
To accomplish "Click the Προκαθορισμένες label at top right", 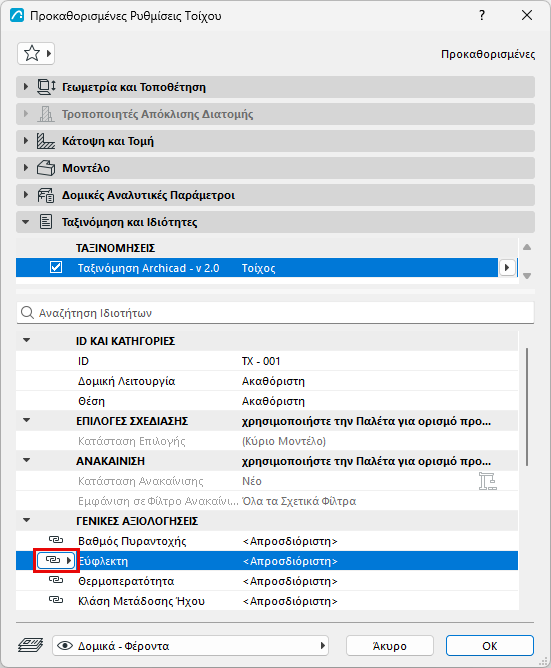I will click(488, 54).
